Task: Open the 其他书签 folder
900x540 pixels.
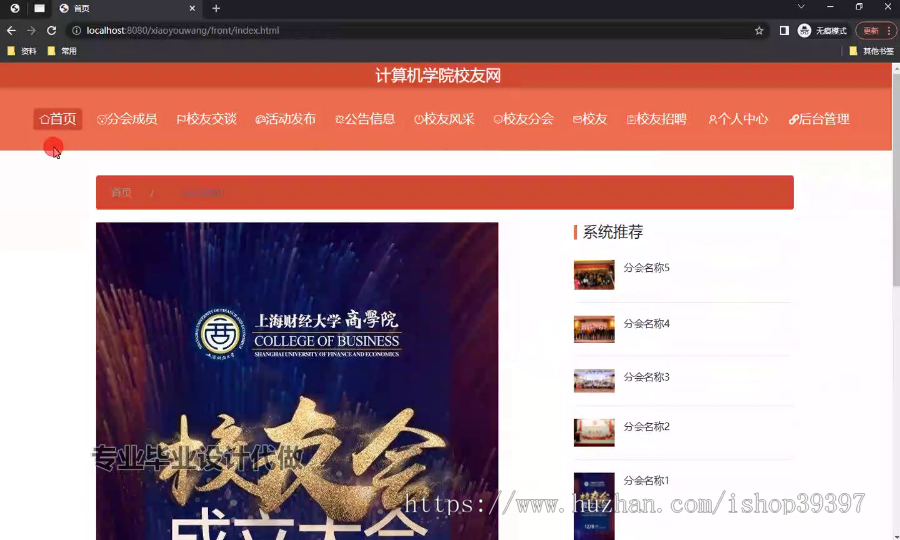Action: pyautogui.click(x=871, y=51)
